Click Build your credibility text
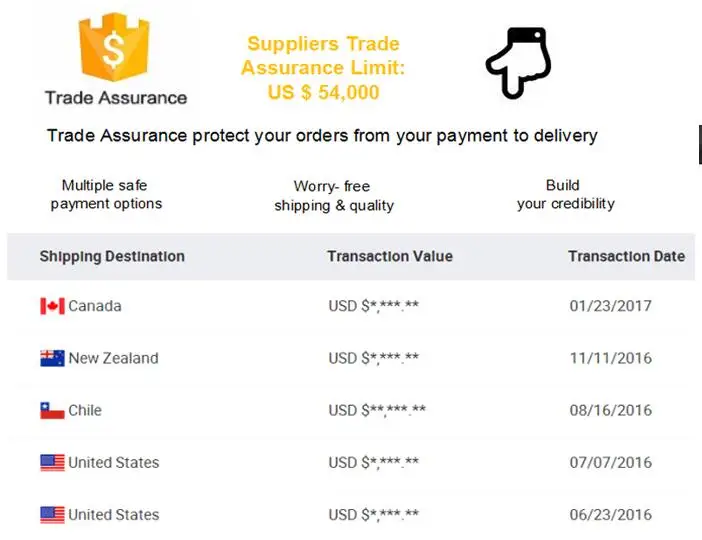Viewport: 702px width, 540px height. [565, 194]
